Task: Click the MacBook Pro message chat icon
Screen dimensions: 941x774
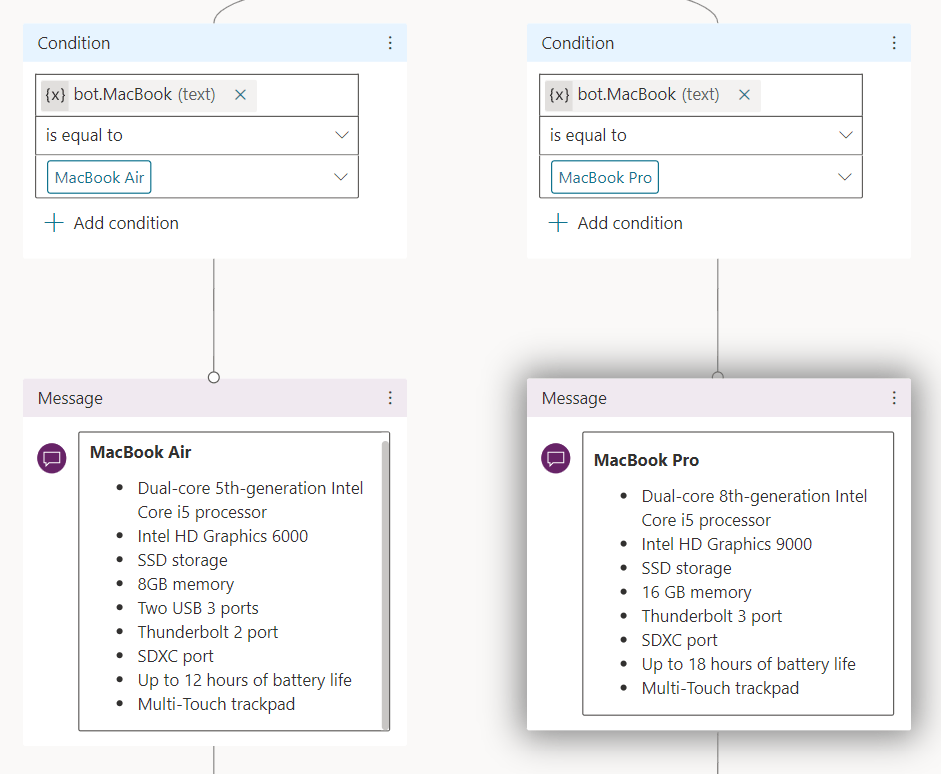Action: [x=557, y=459]
